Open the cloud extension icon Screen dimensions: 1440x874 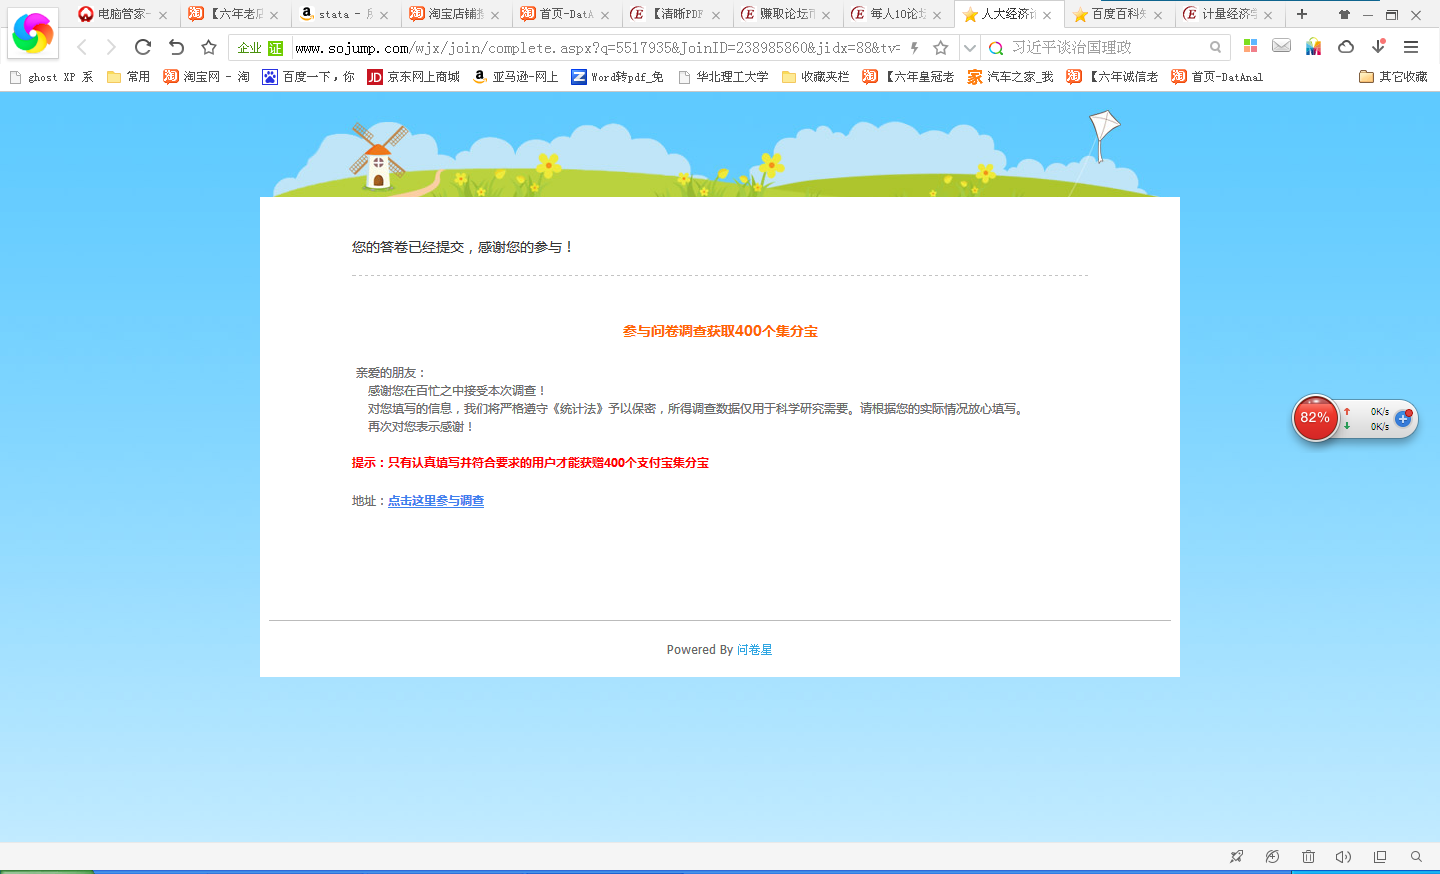(1346, 47)
